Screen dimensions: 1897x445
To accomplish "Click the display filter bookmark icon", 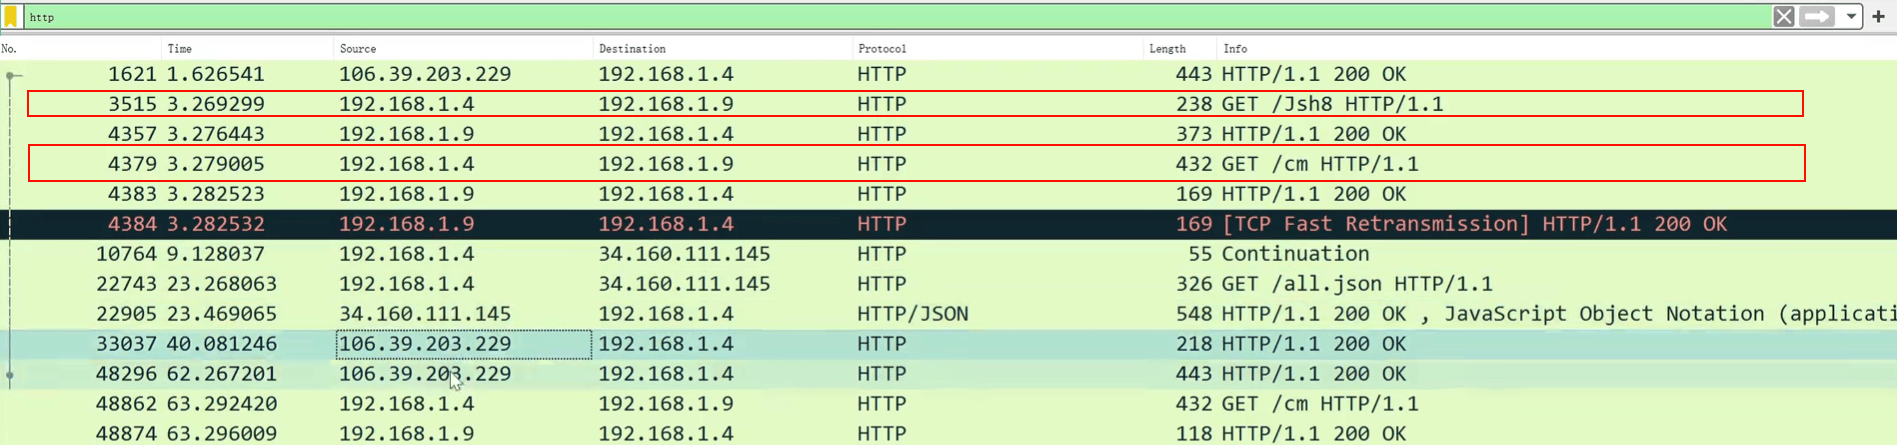I will point(11,17).
